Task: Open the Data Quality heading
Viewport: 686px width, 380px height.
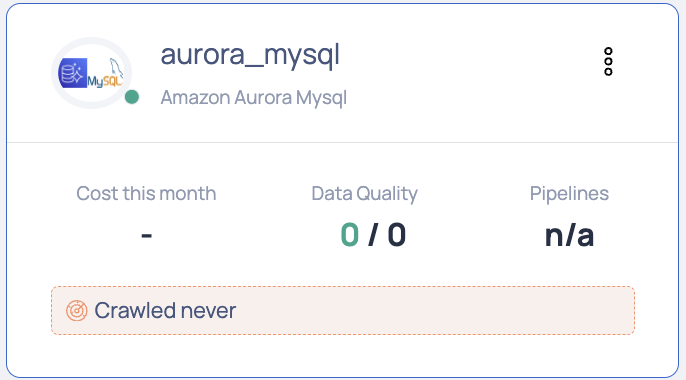Action: (364, 194)
